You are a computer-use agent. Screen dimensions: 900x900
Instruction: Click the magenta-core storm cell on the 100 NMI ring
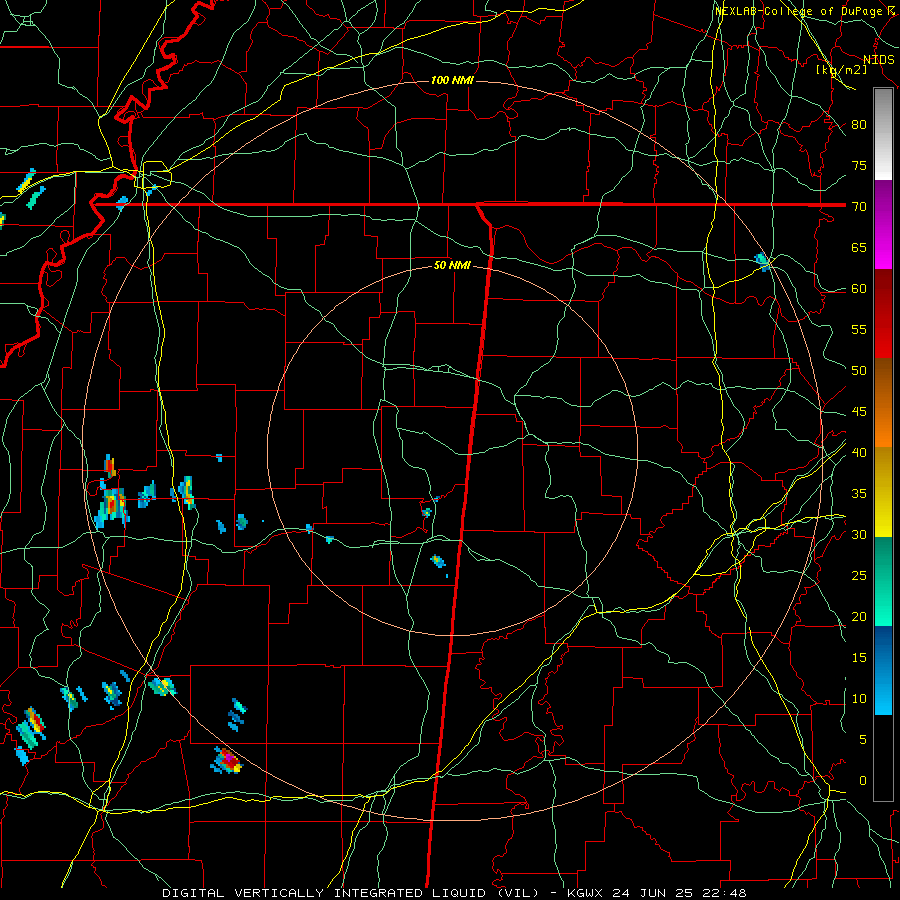227,761
